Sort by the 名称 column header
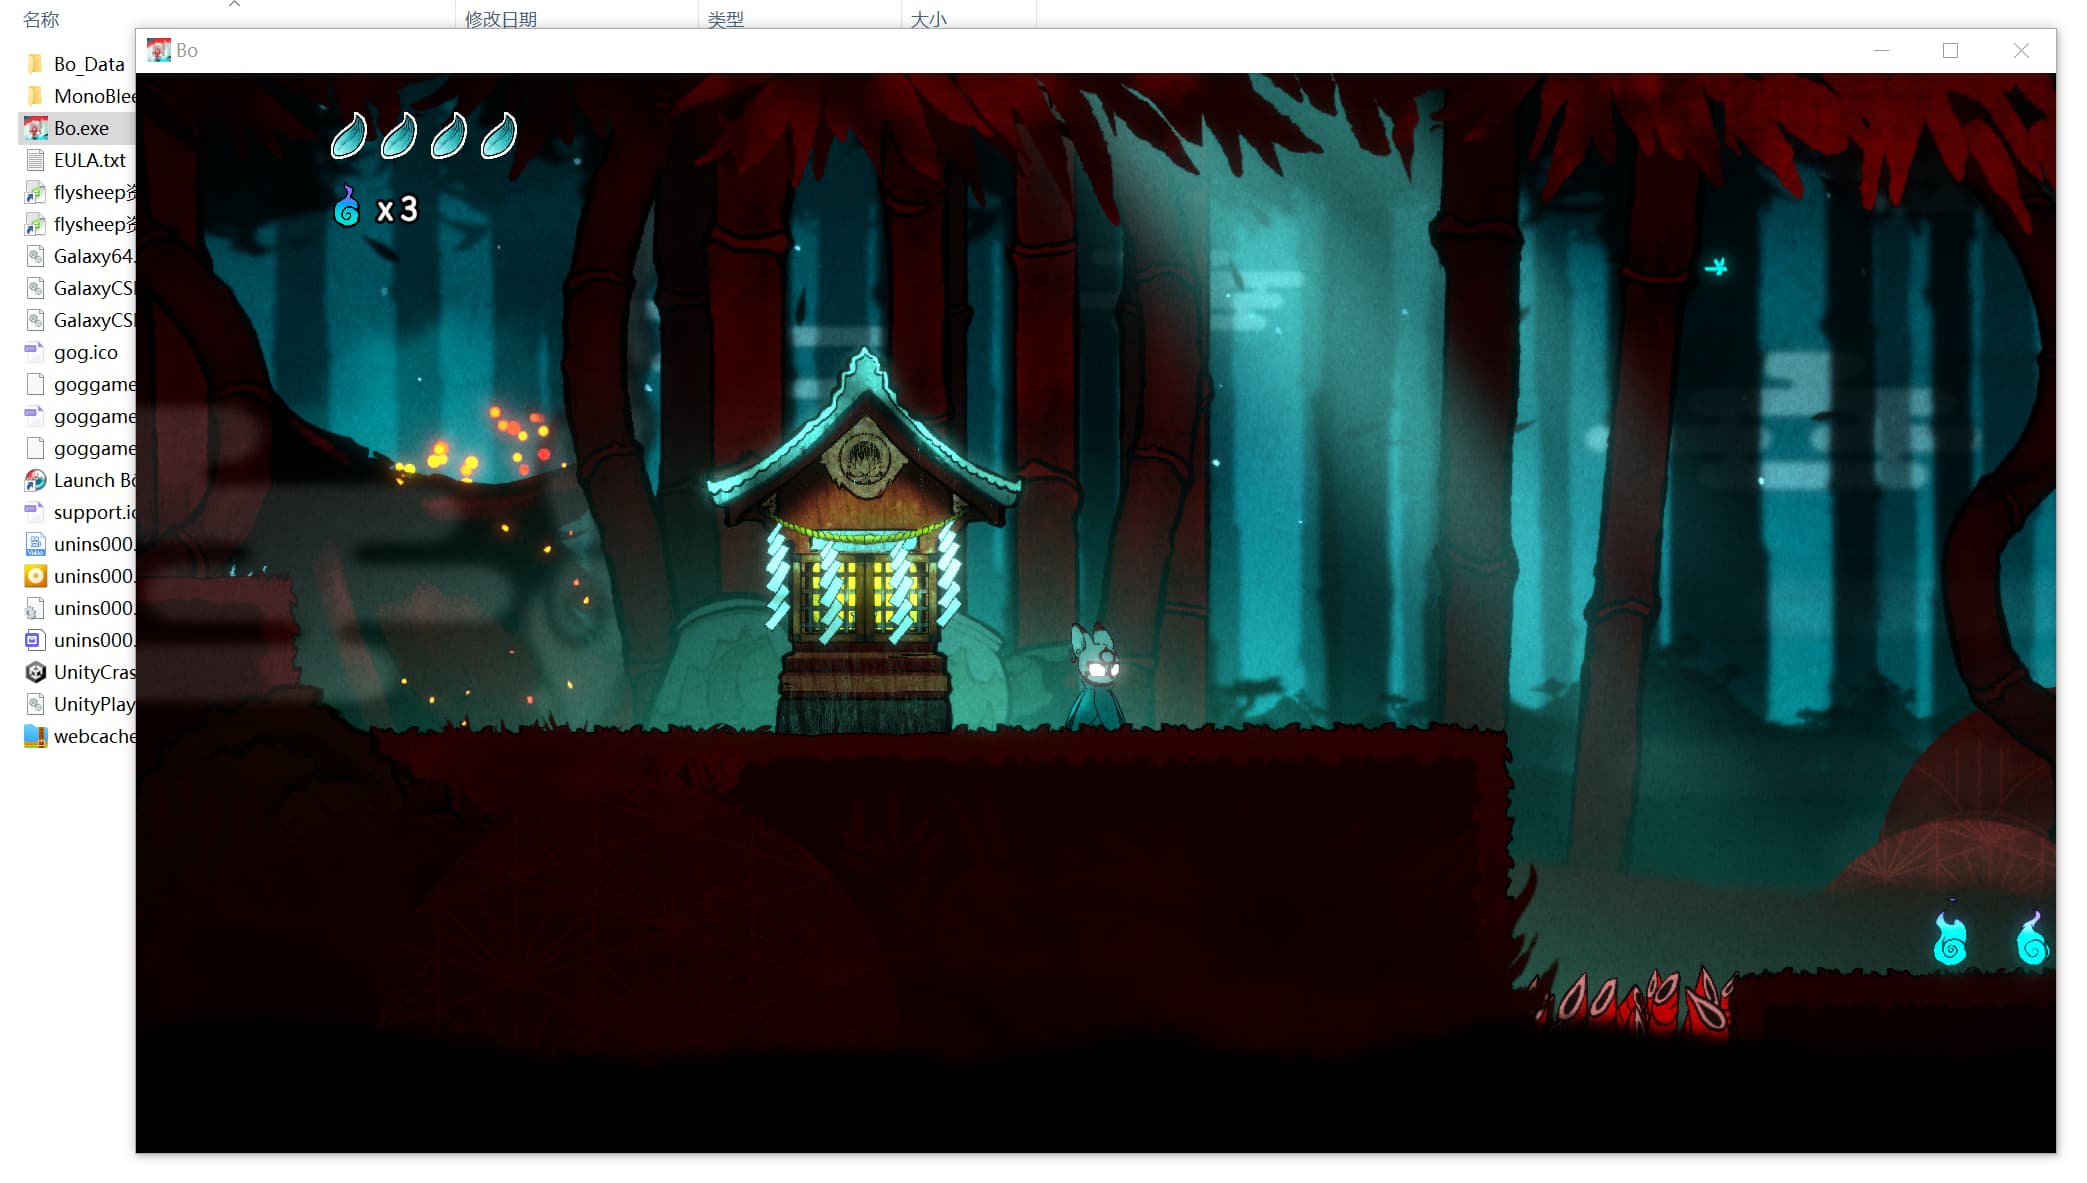The width and height of the screenshot is (2087, 1183). 42,19
